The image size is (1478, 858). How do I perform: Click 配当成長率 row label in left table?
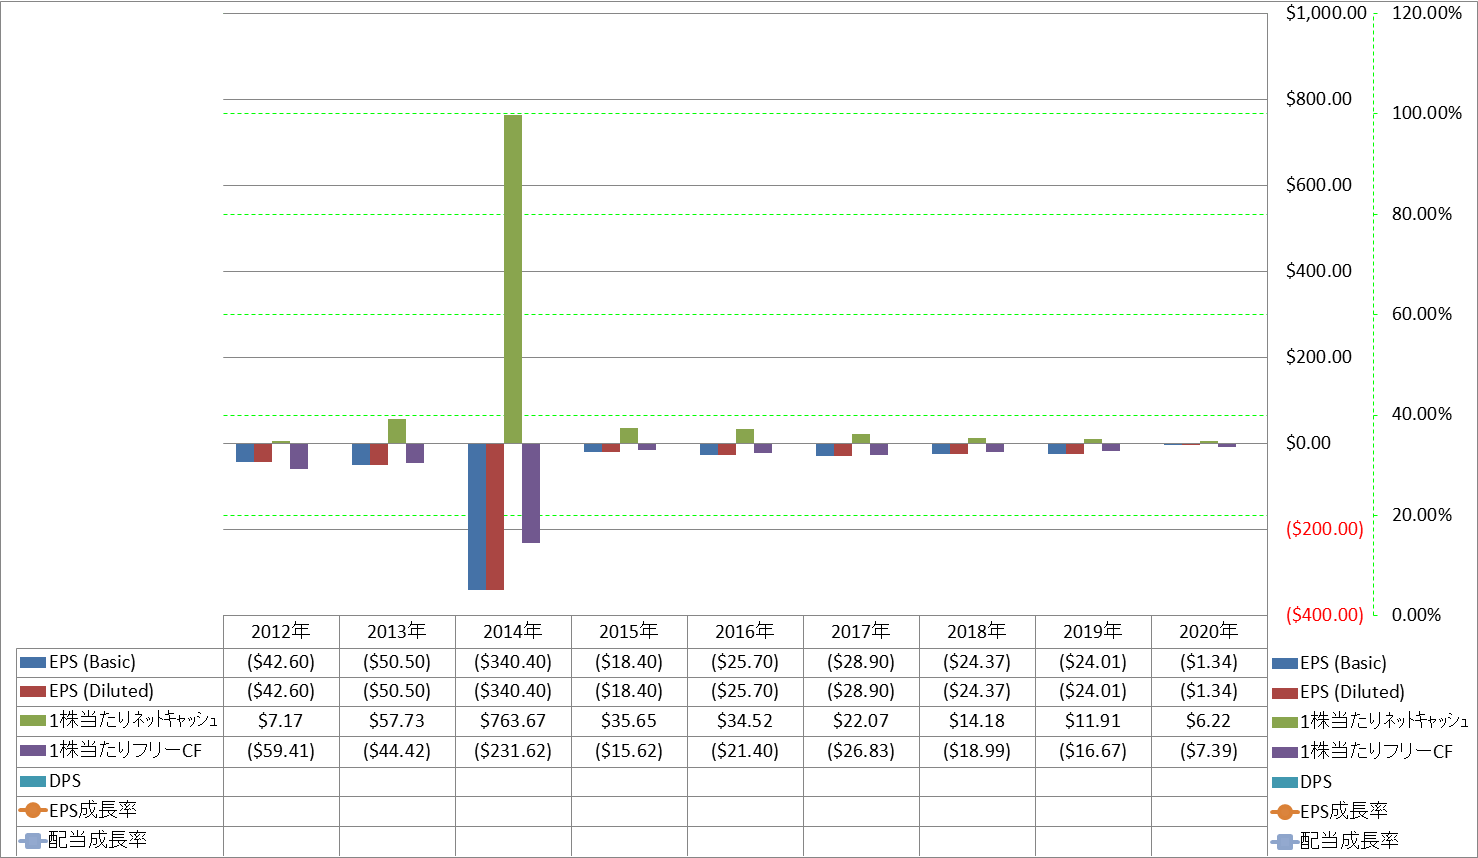click(98, 840)
